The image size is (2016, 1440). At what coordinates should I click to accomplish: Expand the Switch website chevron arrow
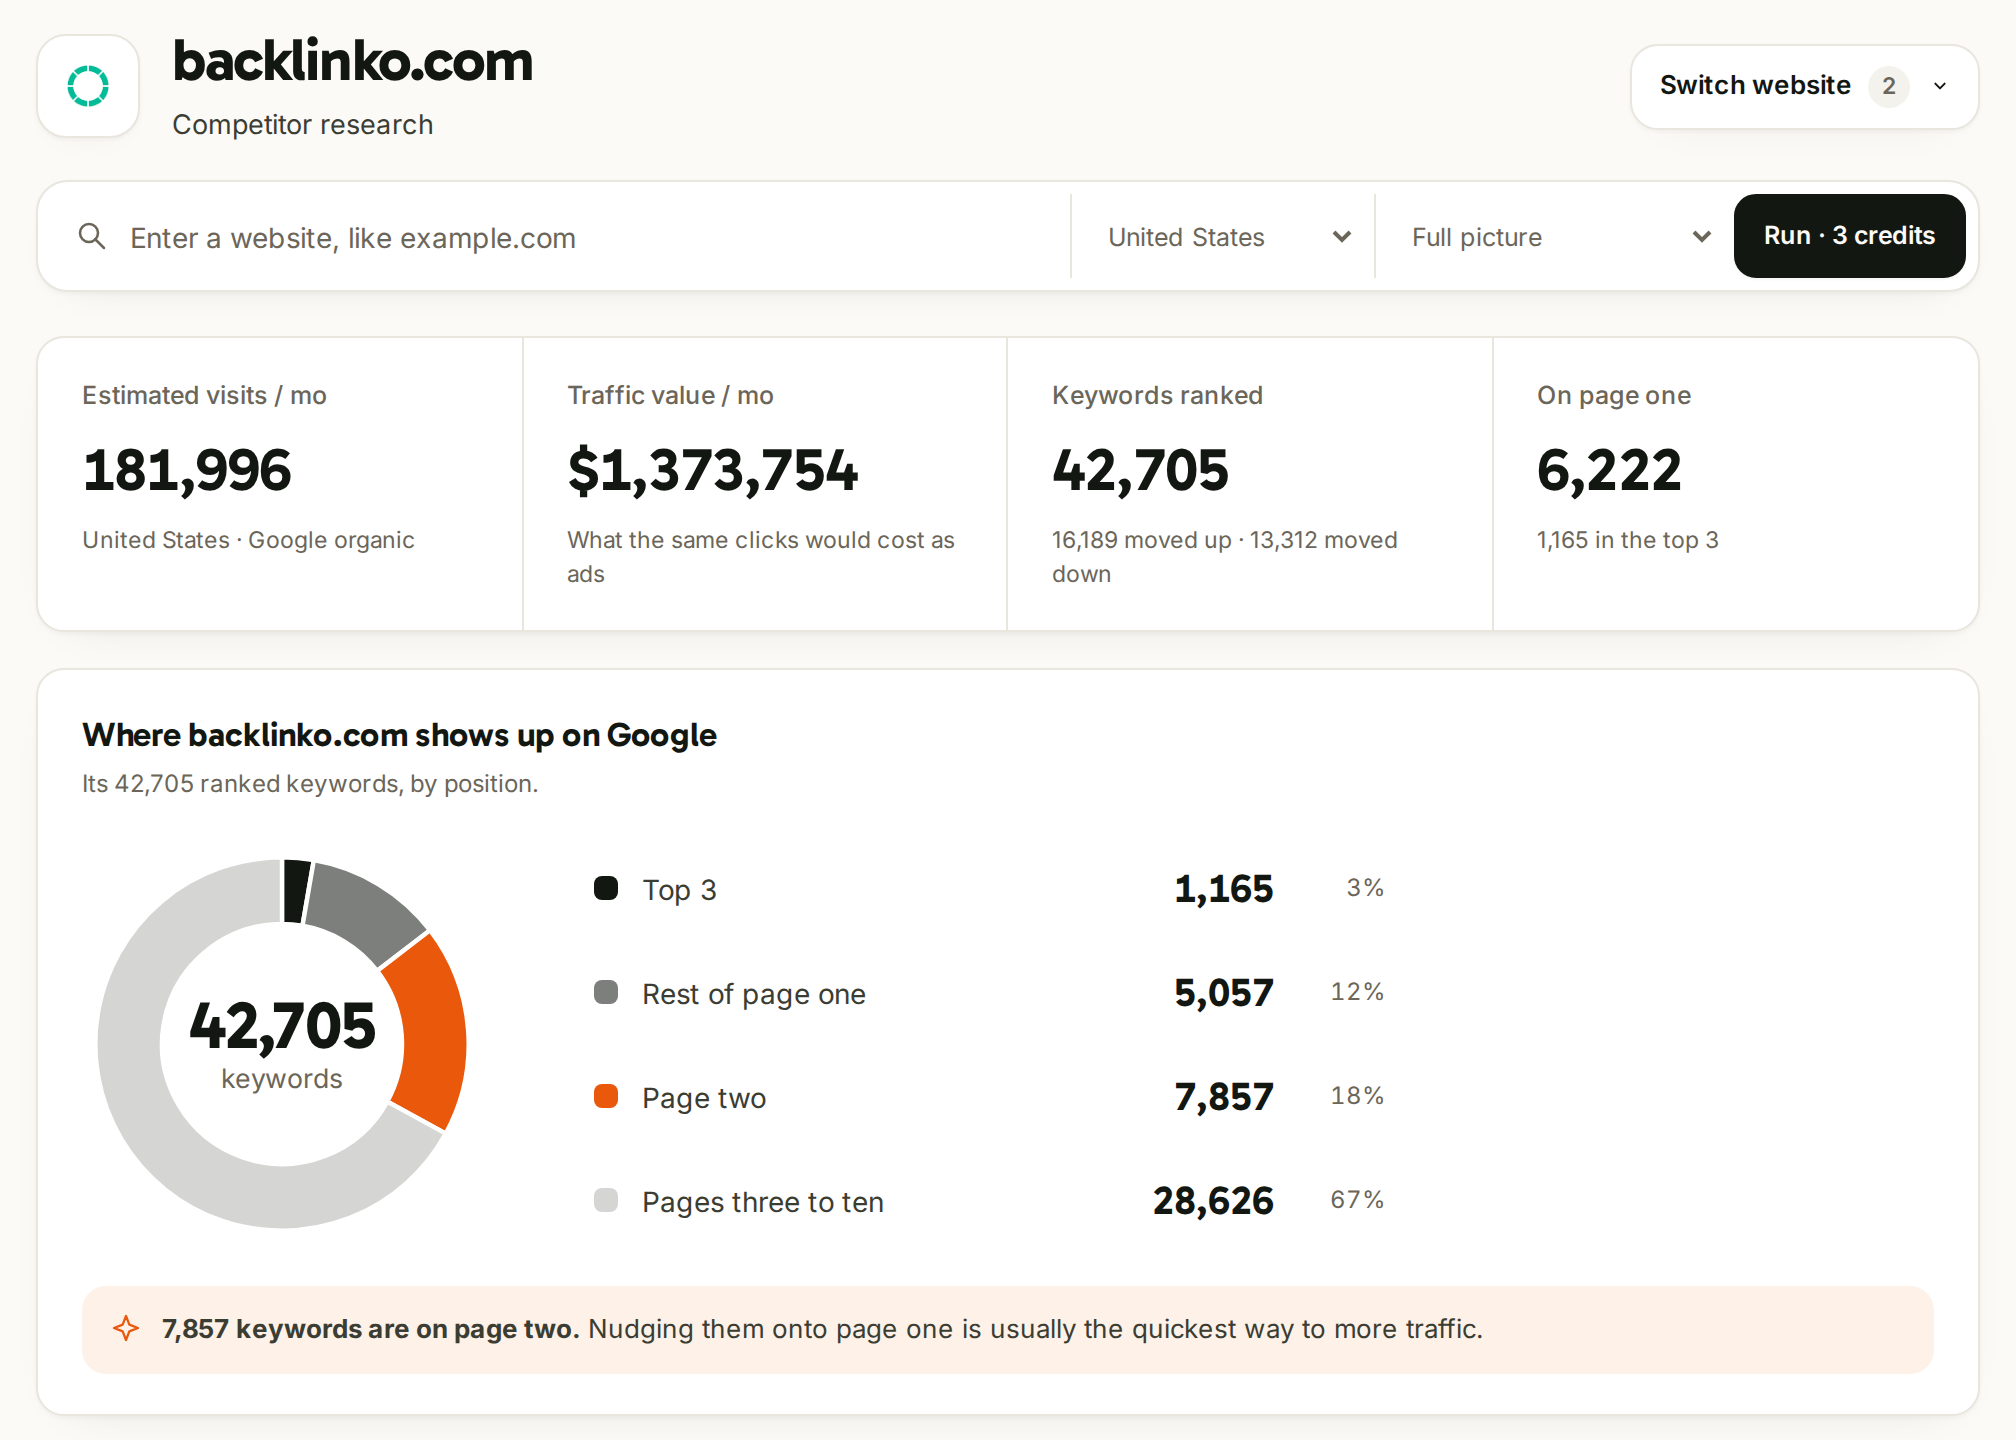[x=1940, y=86]
